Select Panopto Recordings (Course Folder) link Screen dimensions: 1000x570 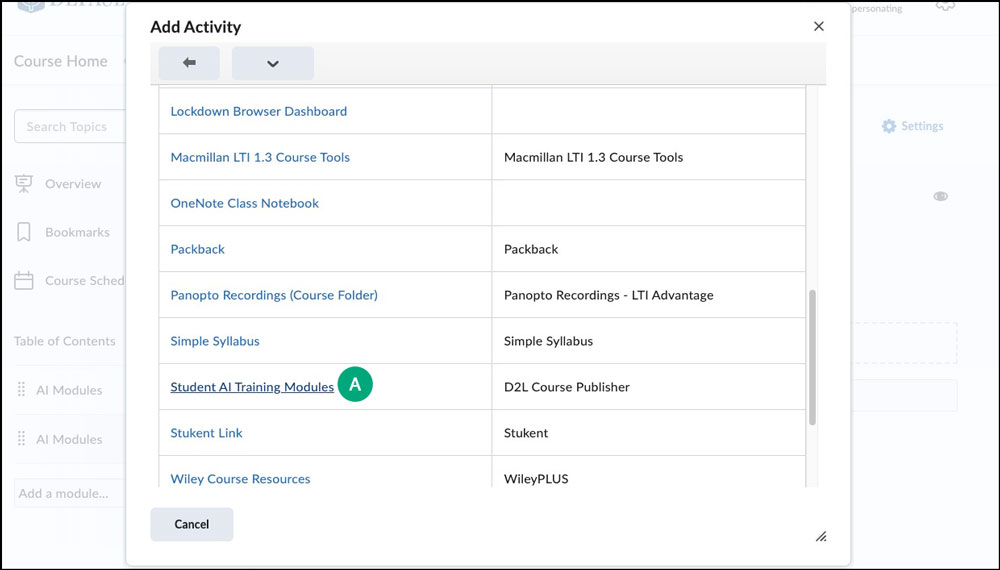[x=274, y=295]
